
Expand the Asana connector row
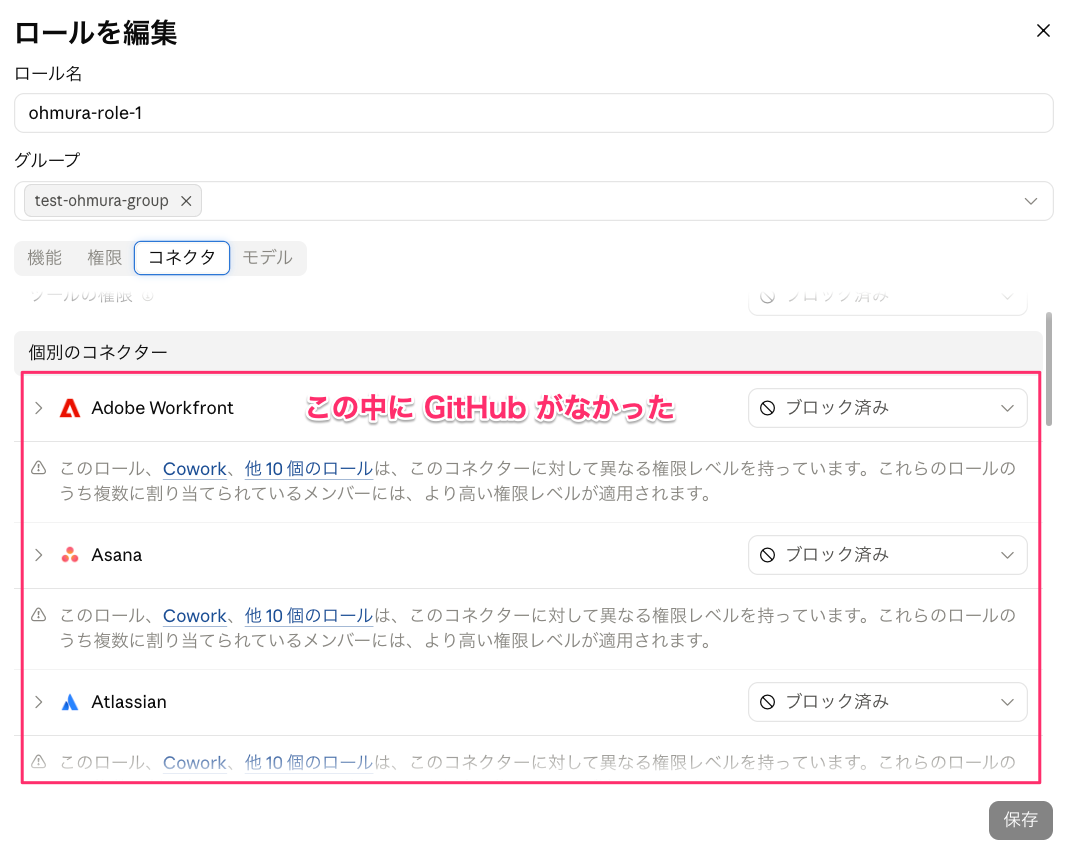(x=39, y=555)
